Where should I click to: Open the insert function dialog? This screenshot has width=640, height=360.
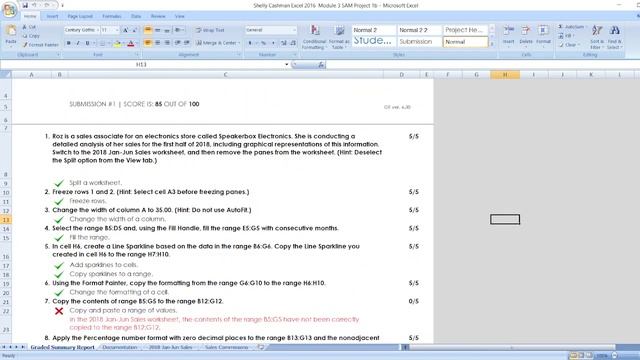click(321, 64)
